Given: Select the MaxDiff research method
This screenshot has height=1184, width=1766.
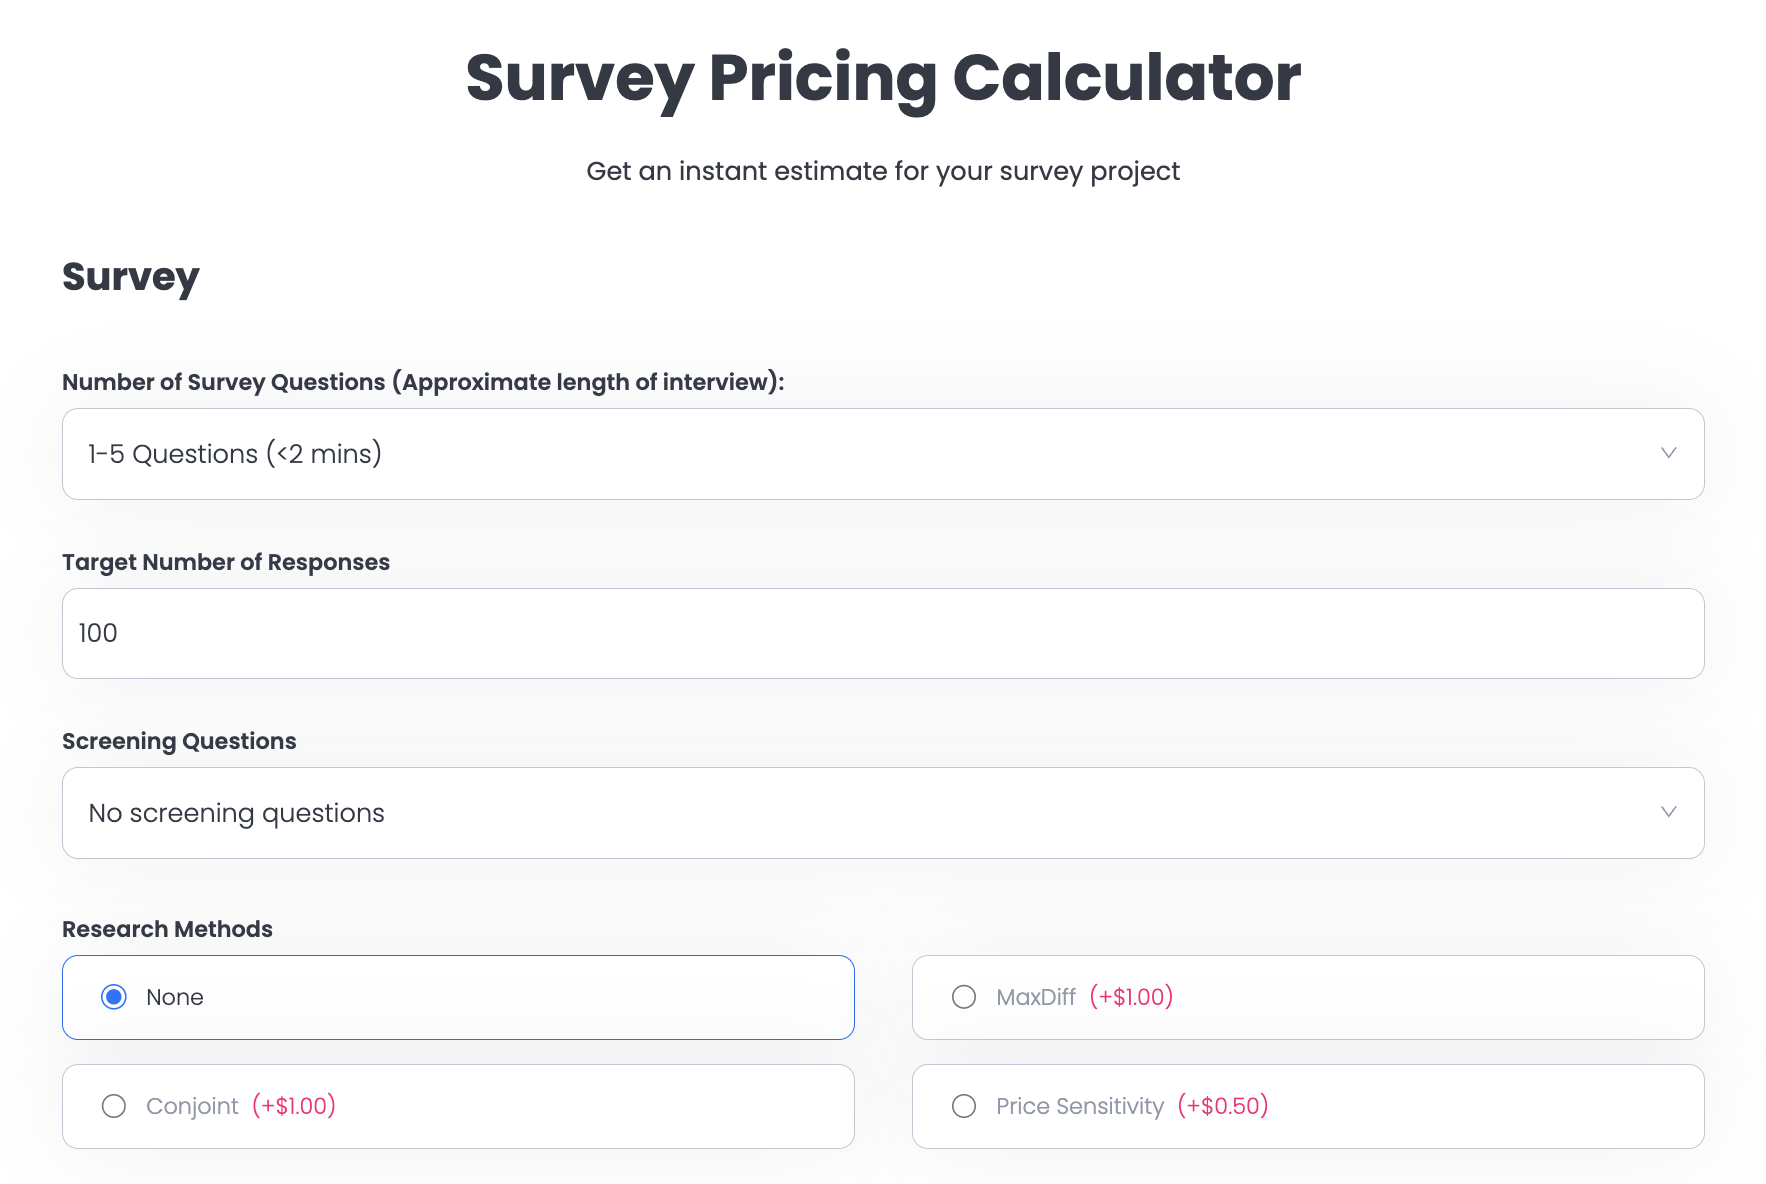Looking at the screenshot, I should pos(963,997).
